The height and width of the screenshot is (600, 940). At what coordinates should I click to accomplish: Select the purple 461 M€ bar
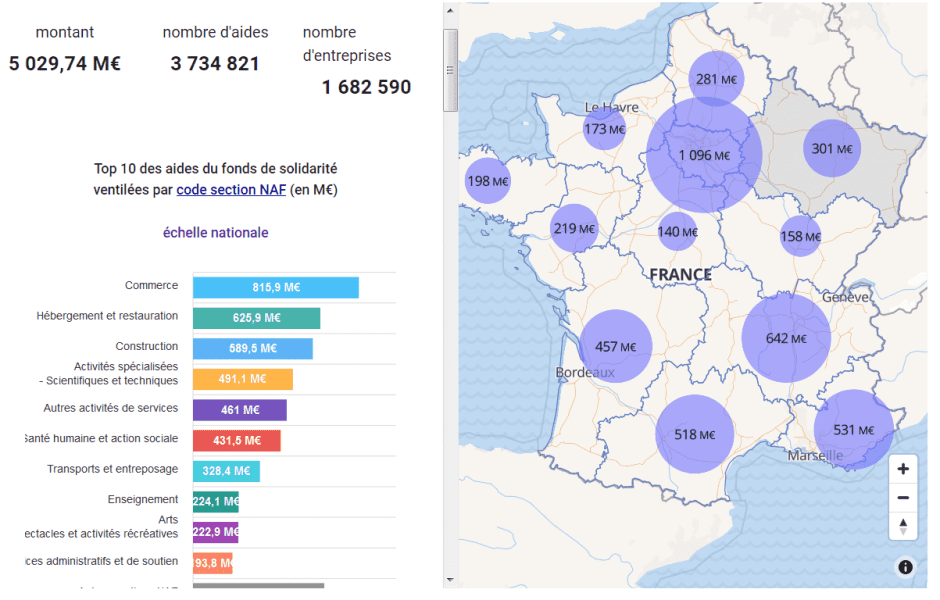pos(240,410)
